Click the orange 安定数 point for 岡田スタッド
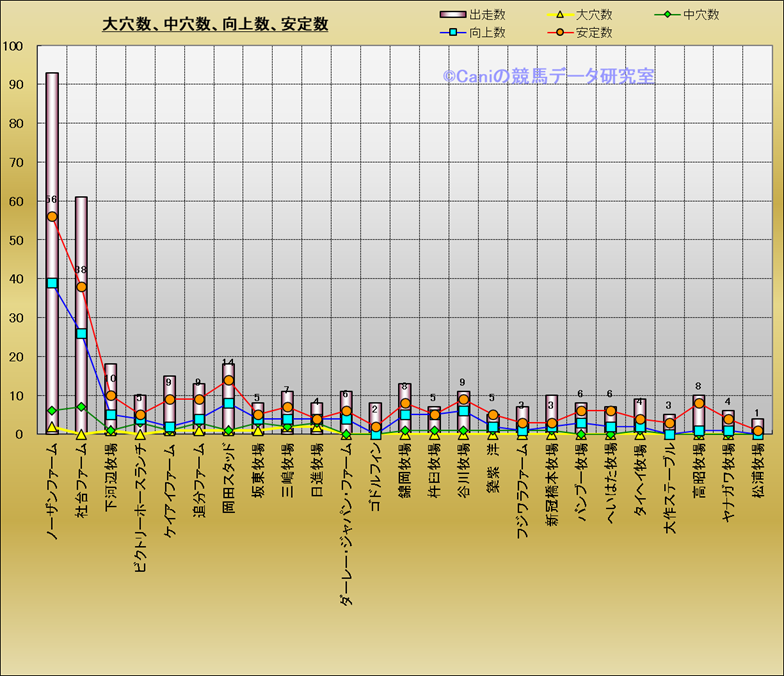Viewport: 784px width, 676px height. (228, 380)
